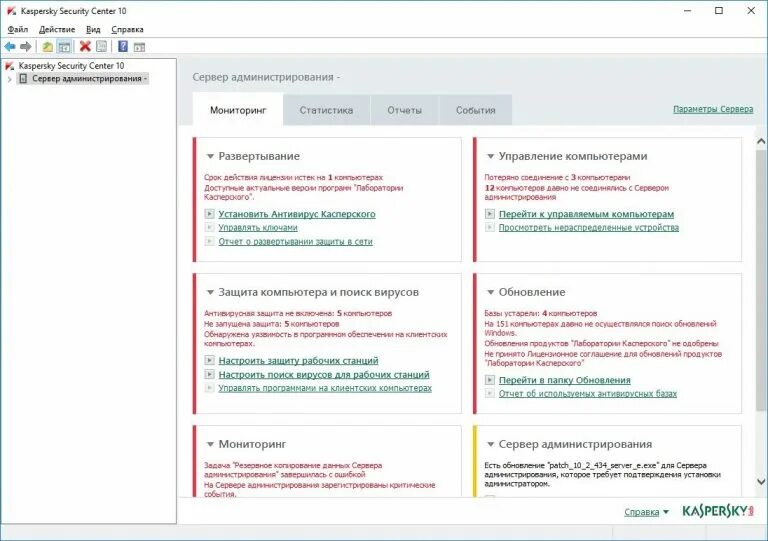Click the arrow icon beside Отчет о развертывании защиты
This screenshot has height=541, width=768.
[x=209, y=241]
